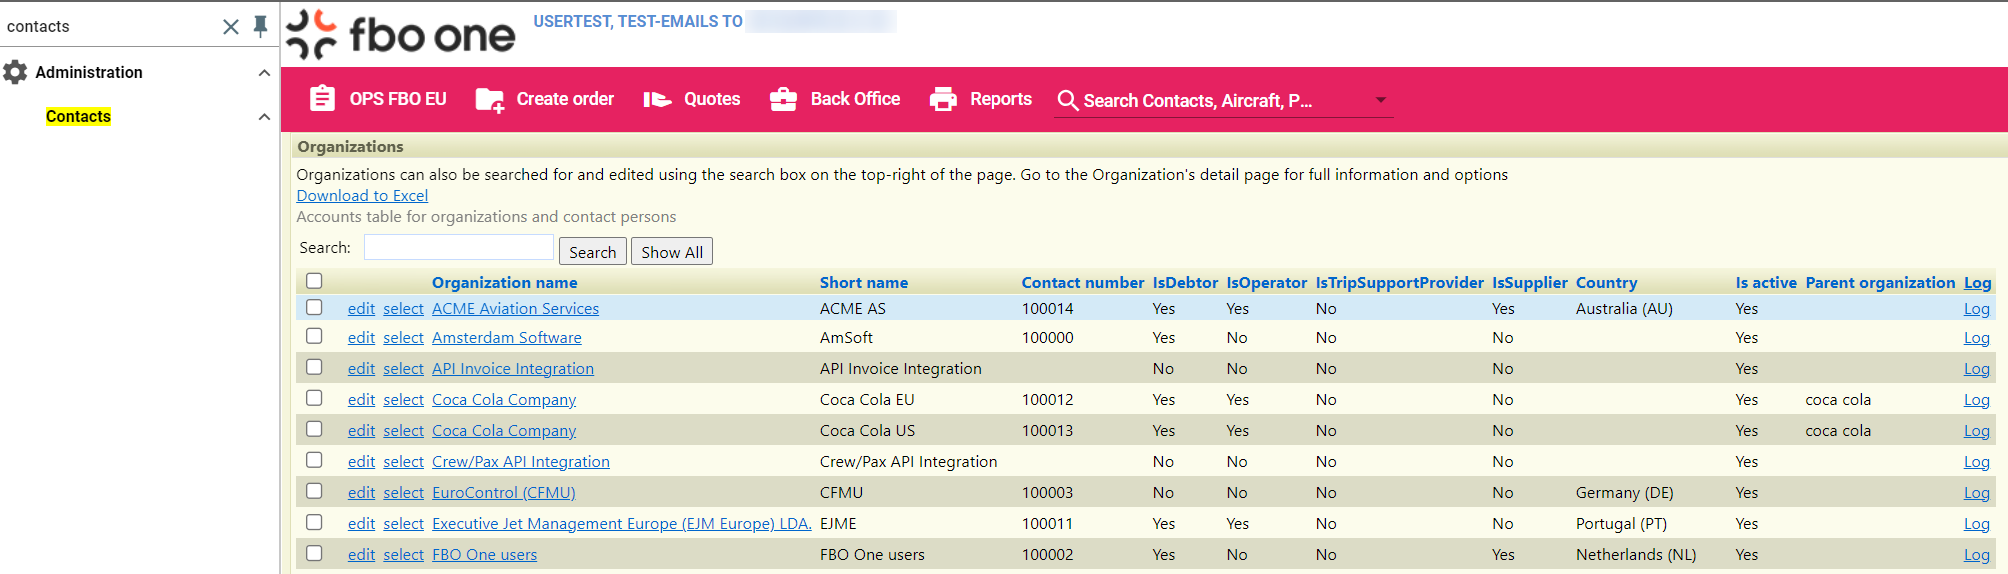The image size is (2008, 574).
Task: Click the Back Office briefcase icon
Action: (x=783, y=99)
